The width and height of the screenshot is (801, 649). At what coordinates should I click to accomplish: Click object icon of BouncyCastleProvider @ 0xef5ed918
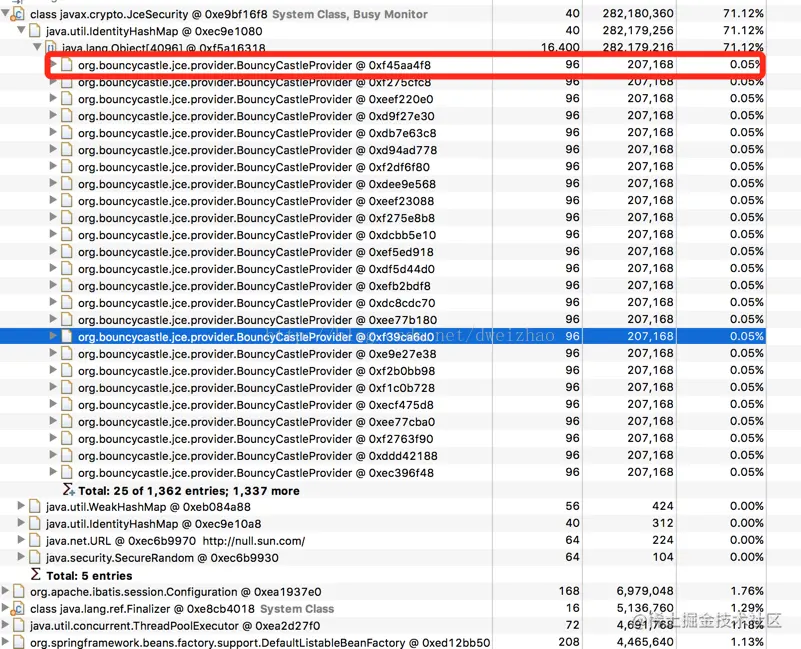point(66,251)
